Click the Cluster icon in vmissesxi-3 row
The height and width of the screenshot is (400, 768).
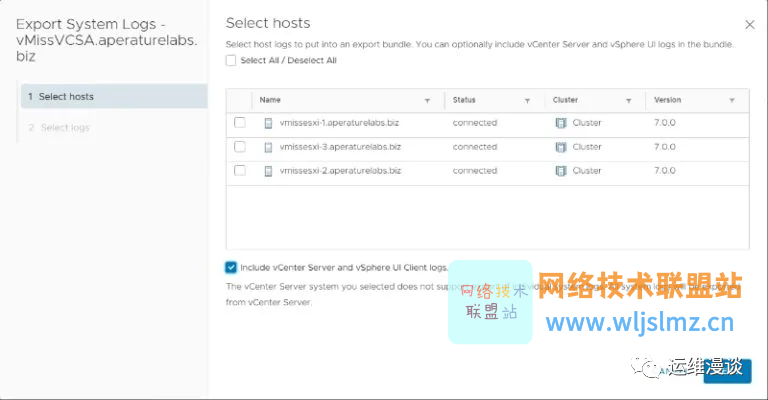pyautogui.click(x=561, y=147)
